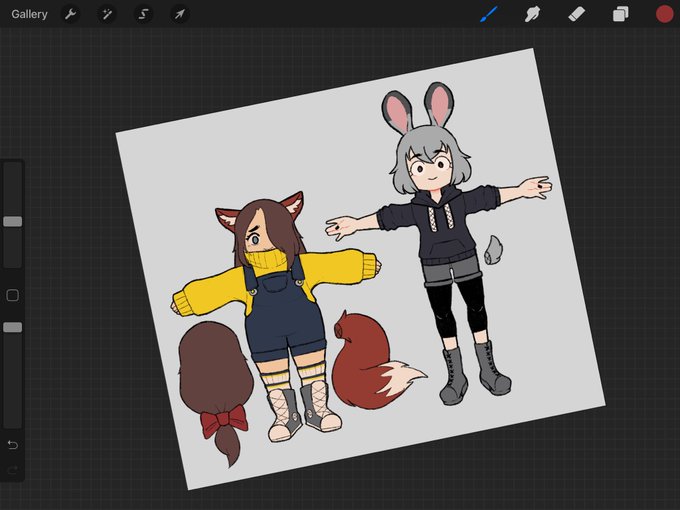The height and width of the screenshot is (510, 680).
Task: Click the brush opacity slider handle
Action: [x=13, y=327]
